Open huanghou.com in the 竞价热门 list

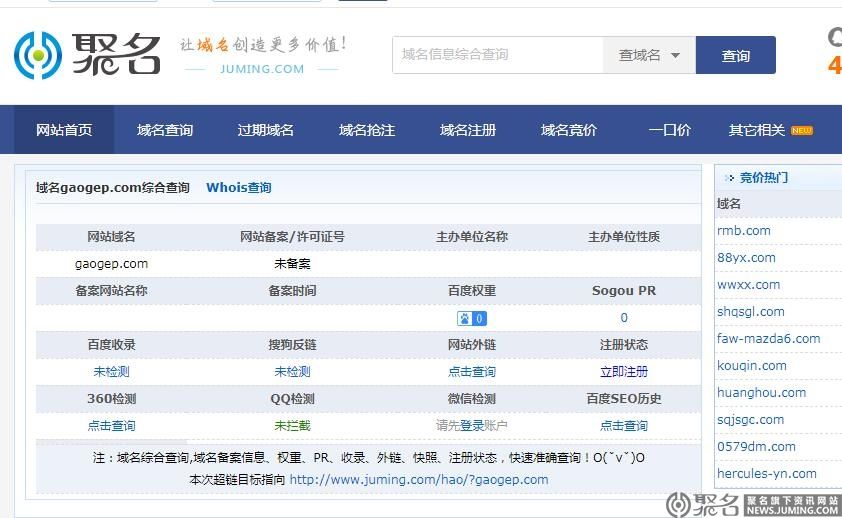761,392
